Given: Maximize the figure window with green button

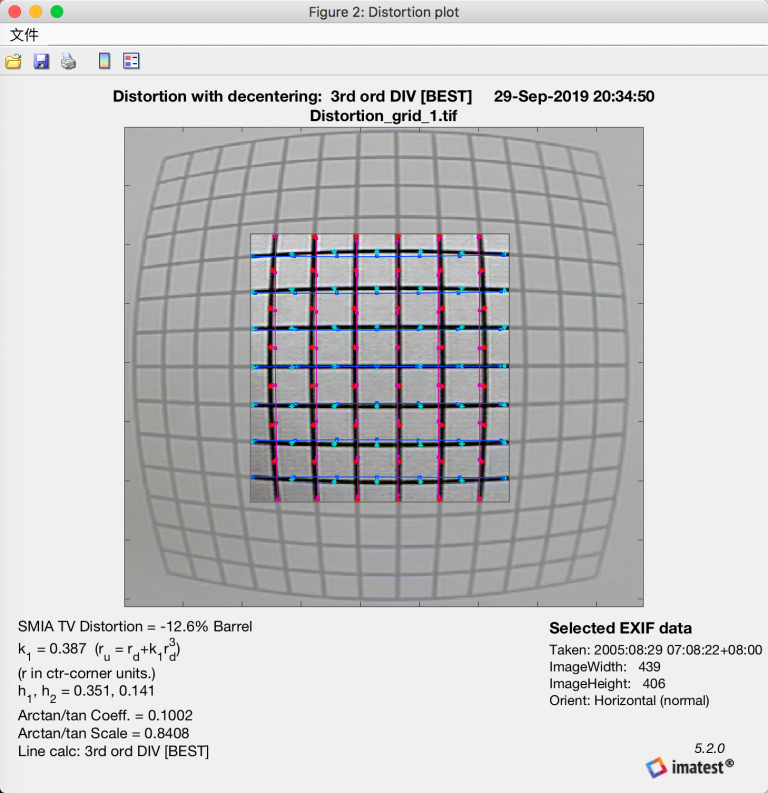Looking at the screenshot, I should [x=57, y=12].
